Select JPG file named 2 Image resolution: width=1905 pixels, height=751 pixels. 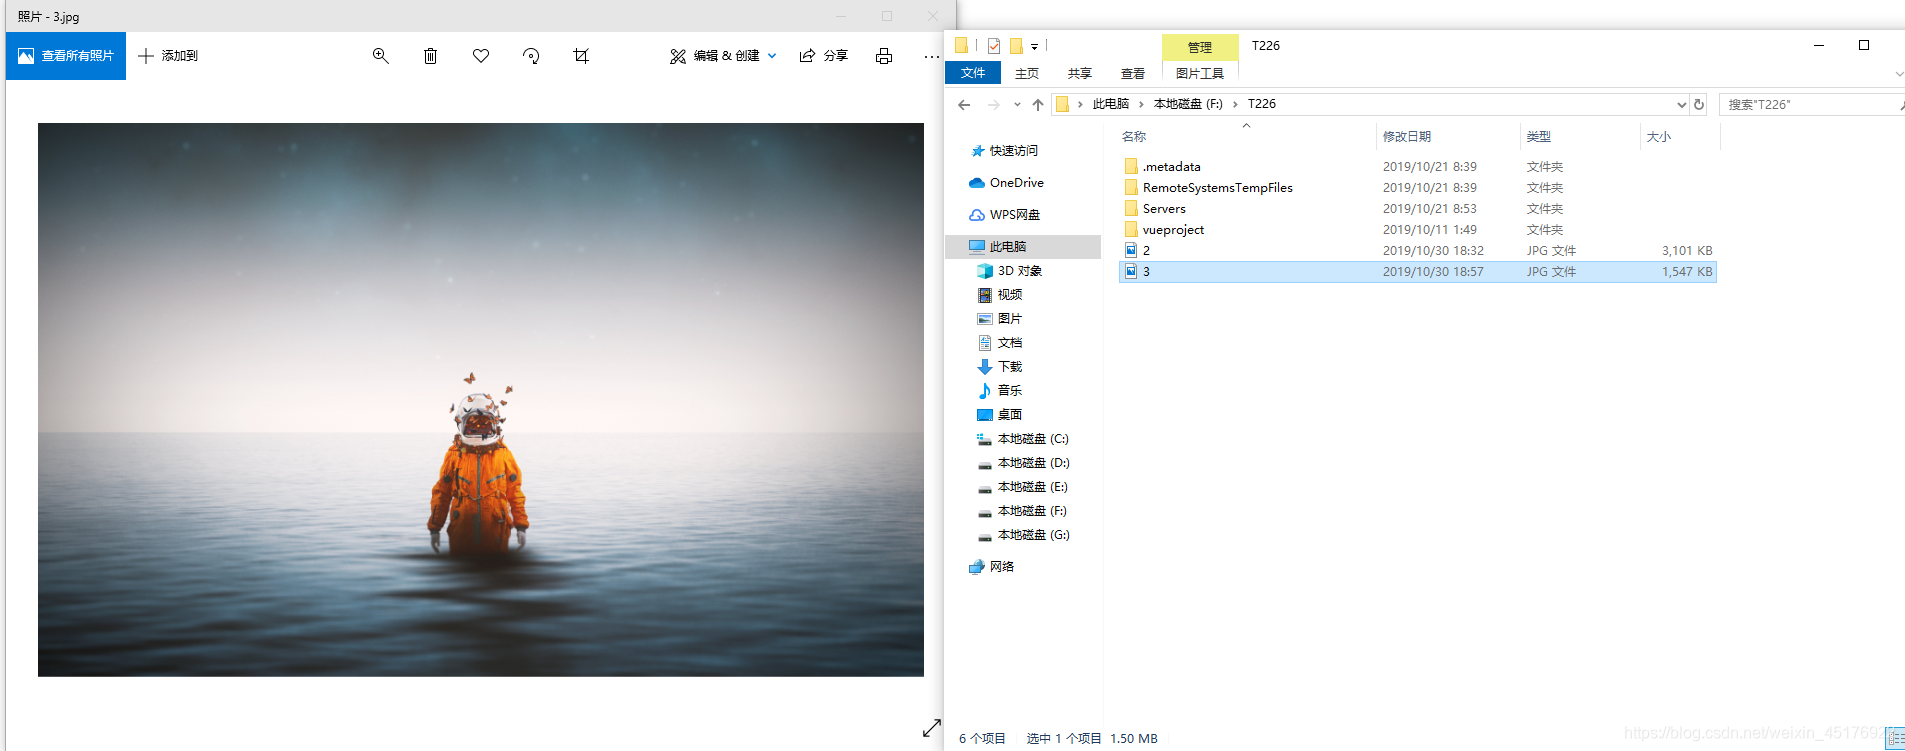click(1418, 251)
